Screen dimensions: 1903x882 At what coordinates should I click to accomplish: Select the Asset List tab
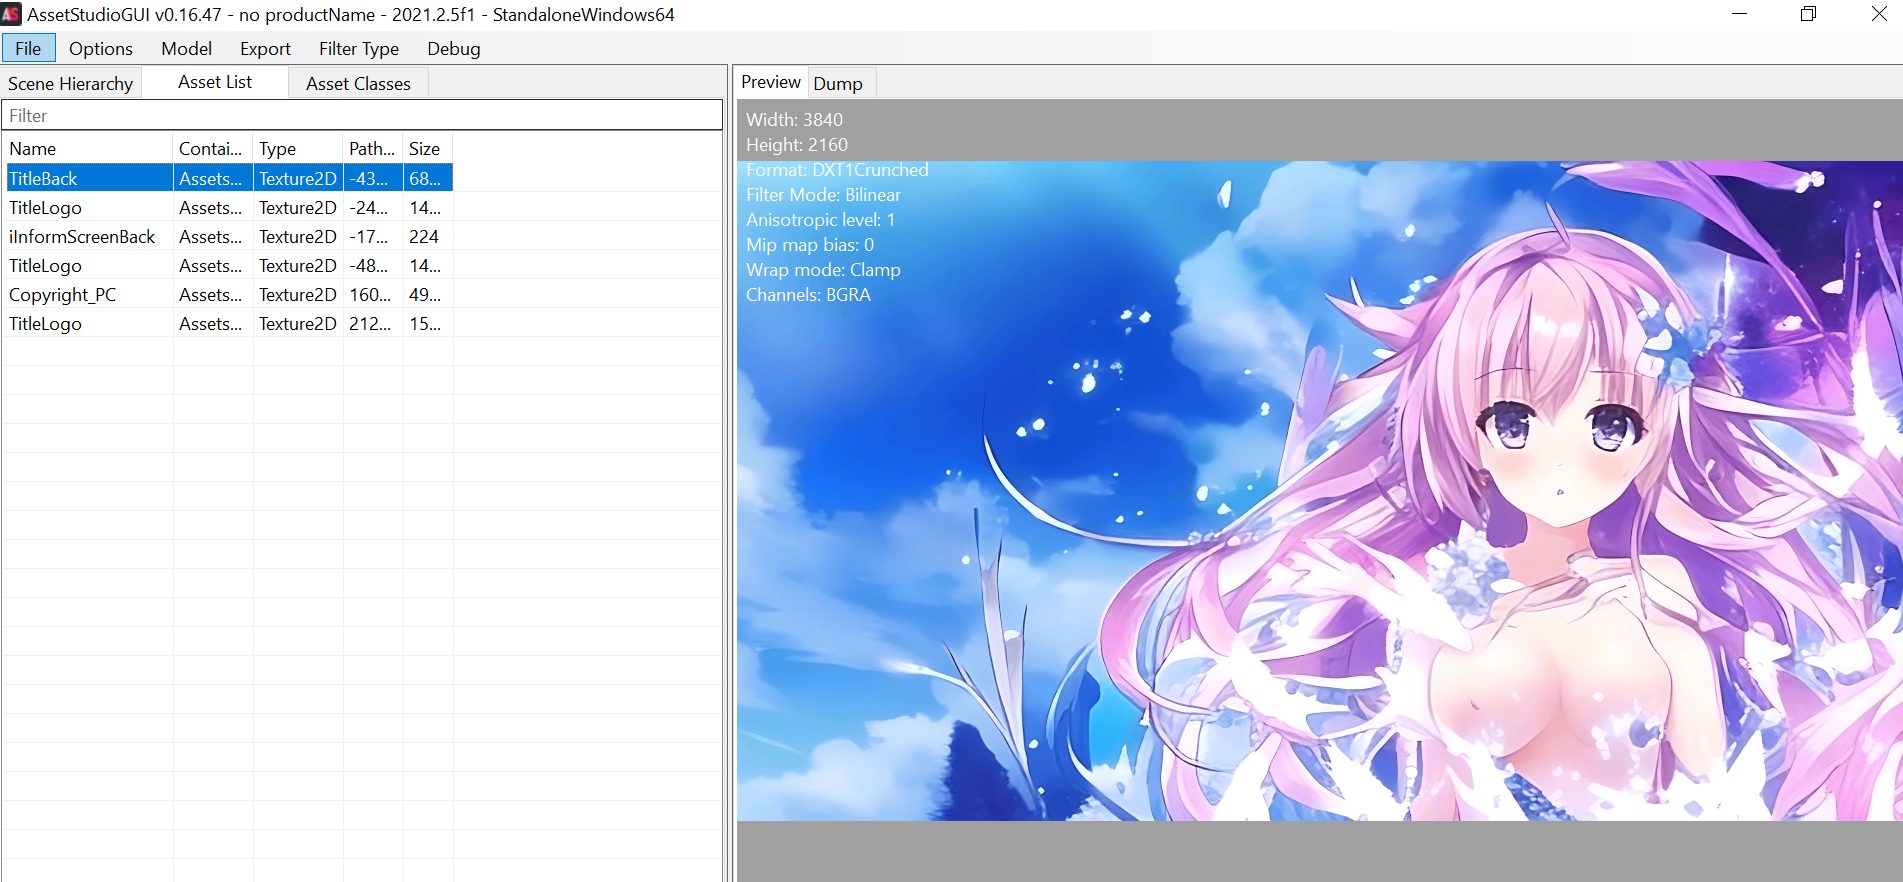[215, 82]
